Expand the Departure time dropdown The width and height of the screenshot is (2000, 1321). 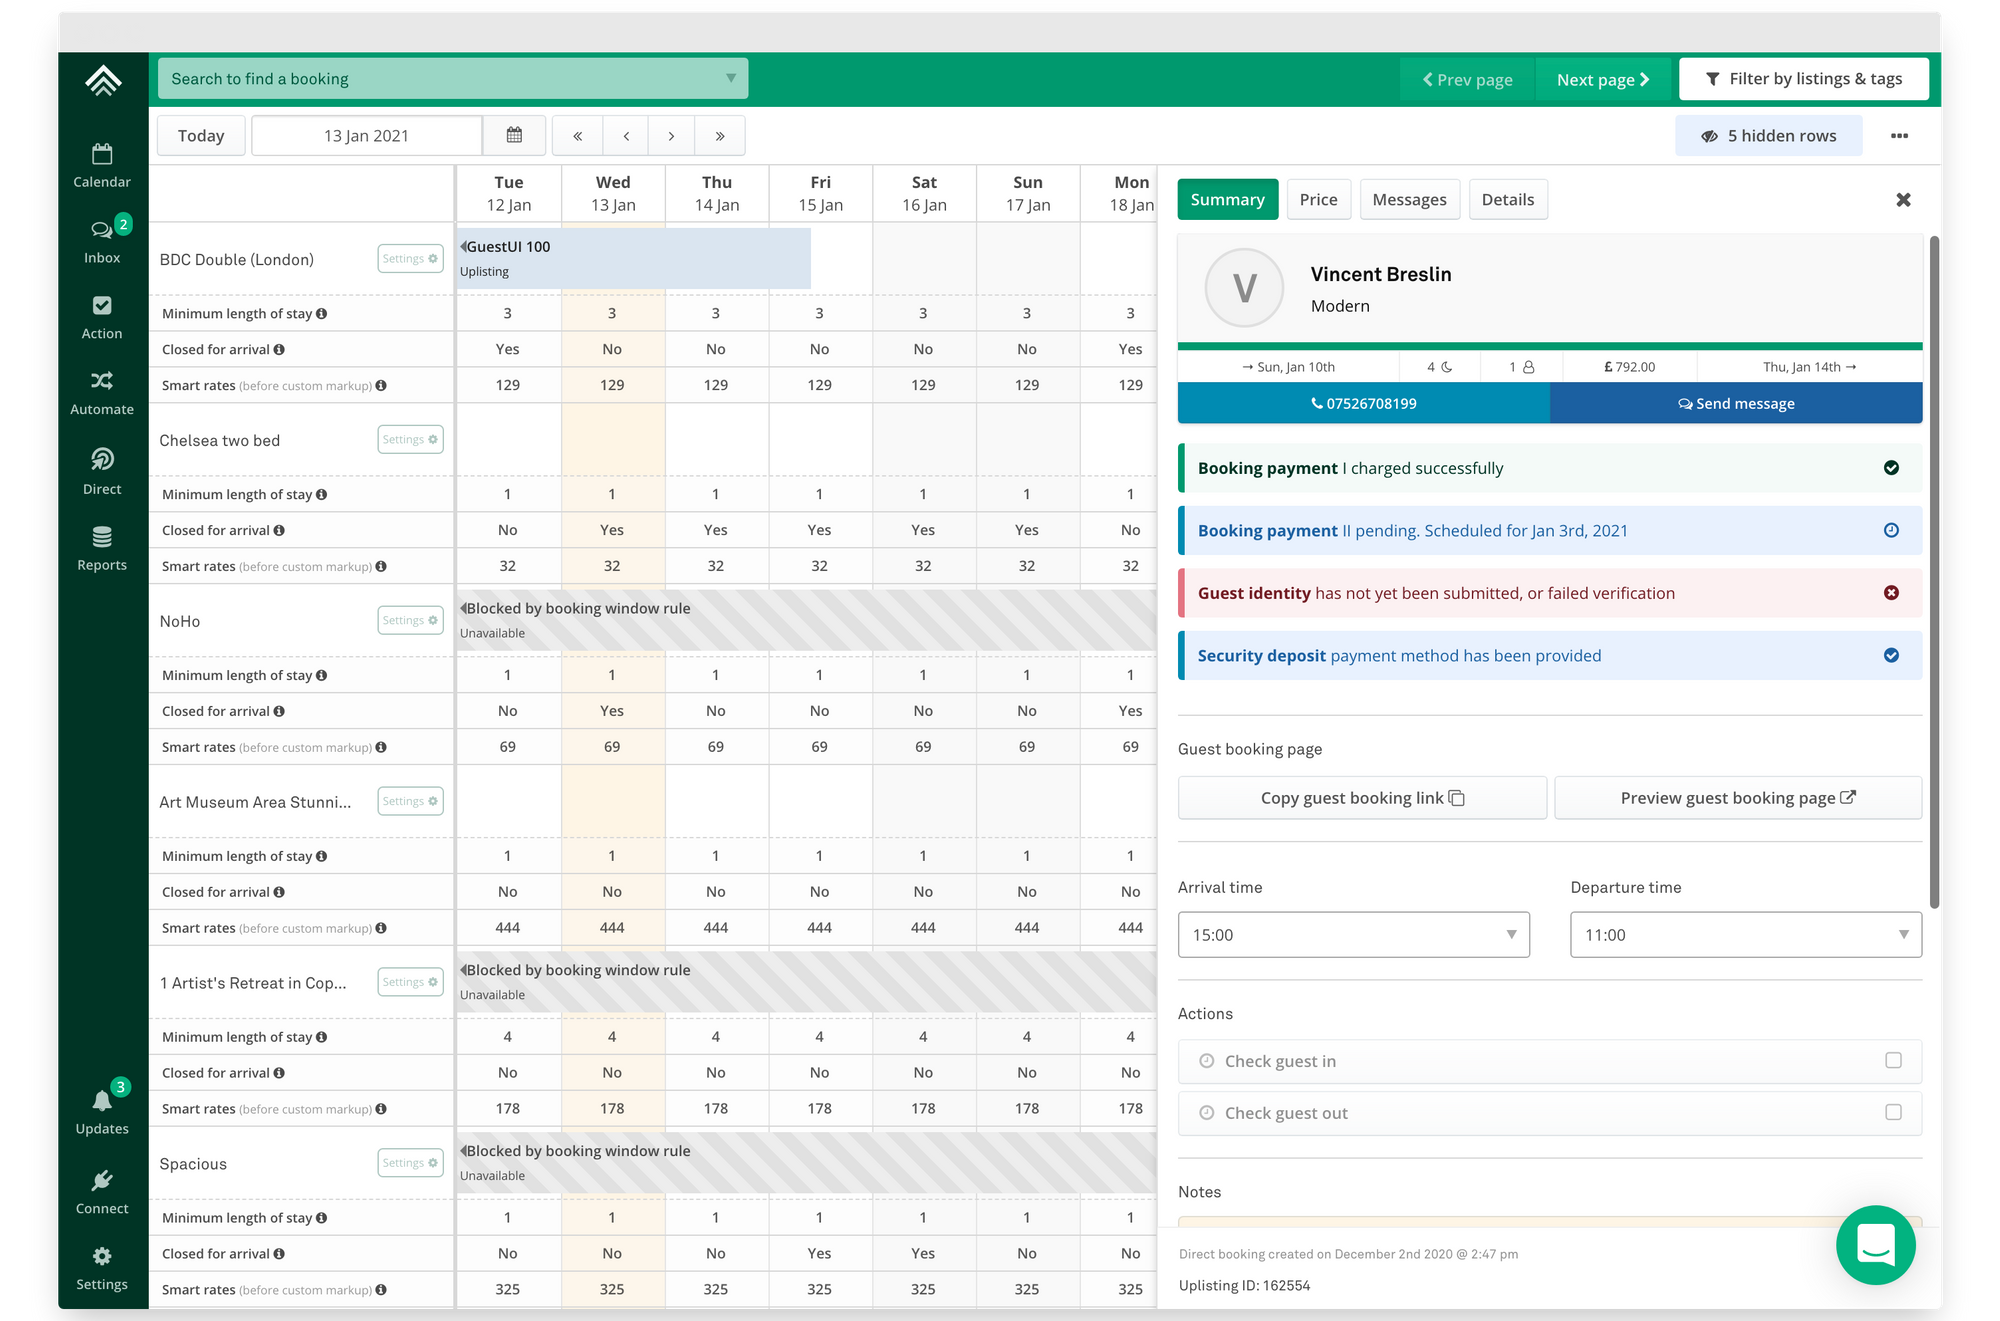1745,934
